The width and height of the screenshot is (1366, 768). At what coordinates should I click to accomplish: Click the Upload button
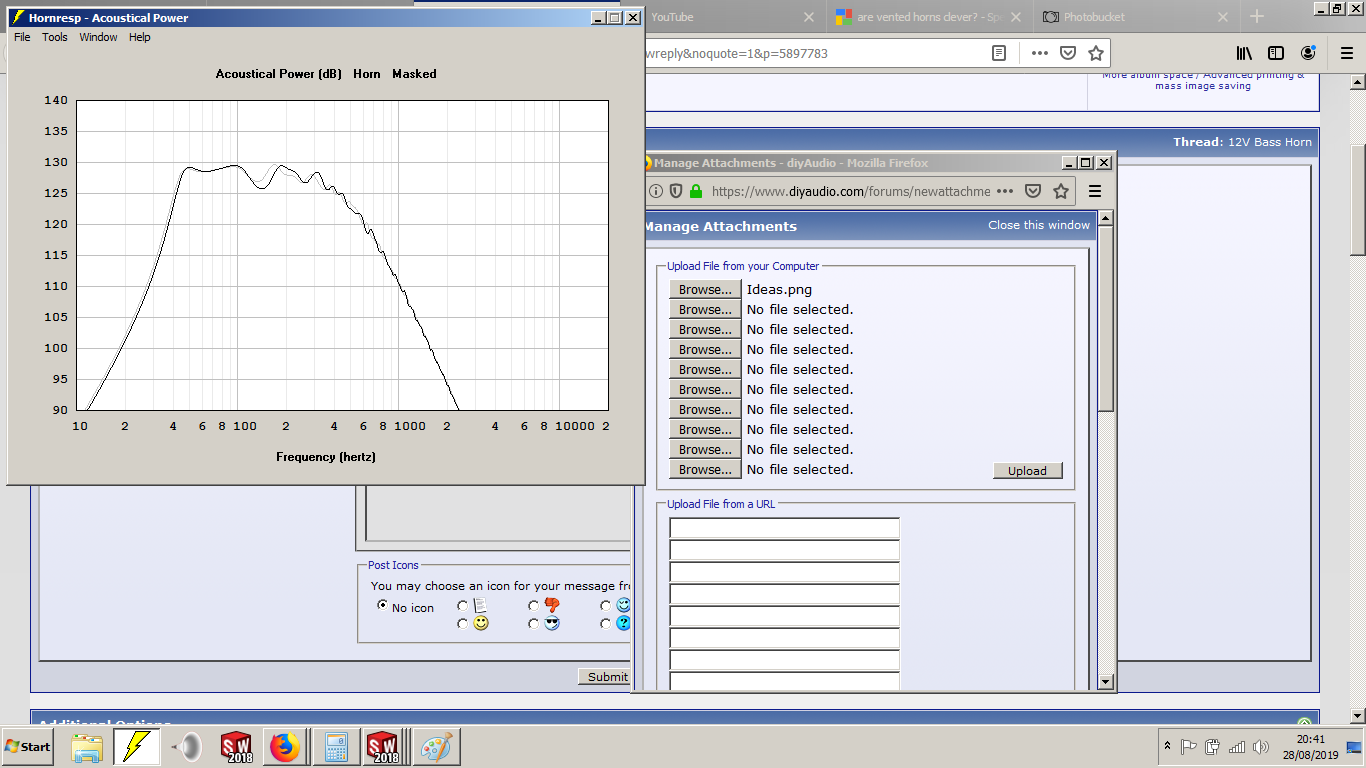coord(1027,471)
